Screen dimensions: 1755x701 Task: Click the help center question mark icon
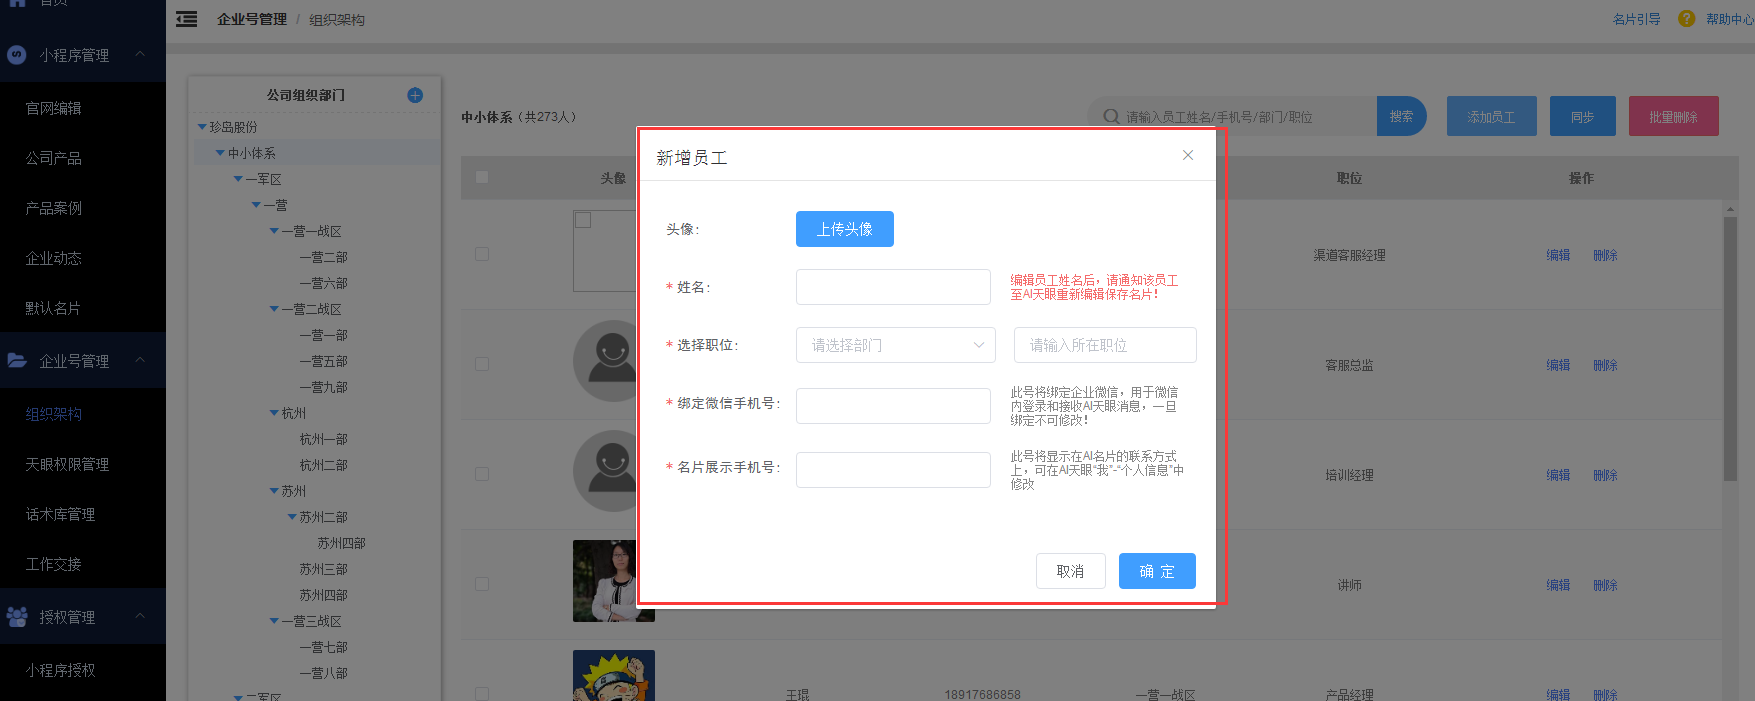pos(1686,19)
